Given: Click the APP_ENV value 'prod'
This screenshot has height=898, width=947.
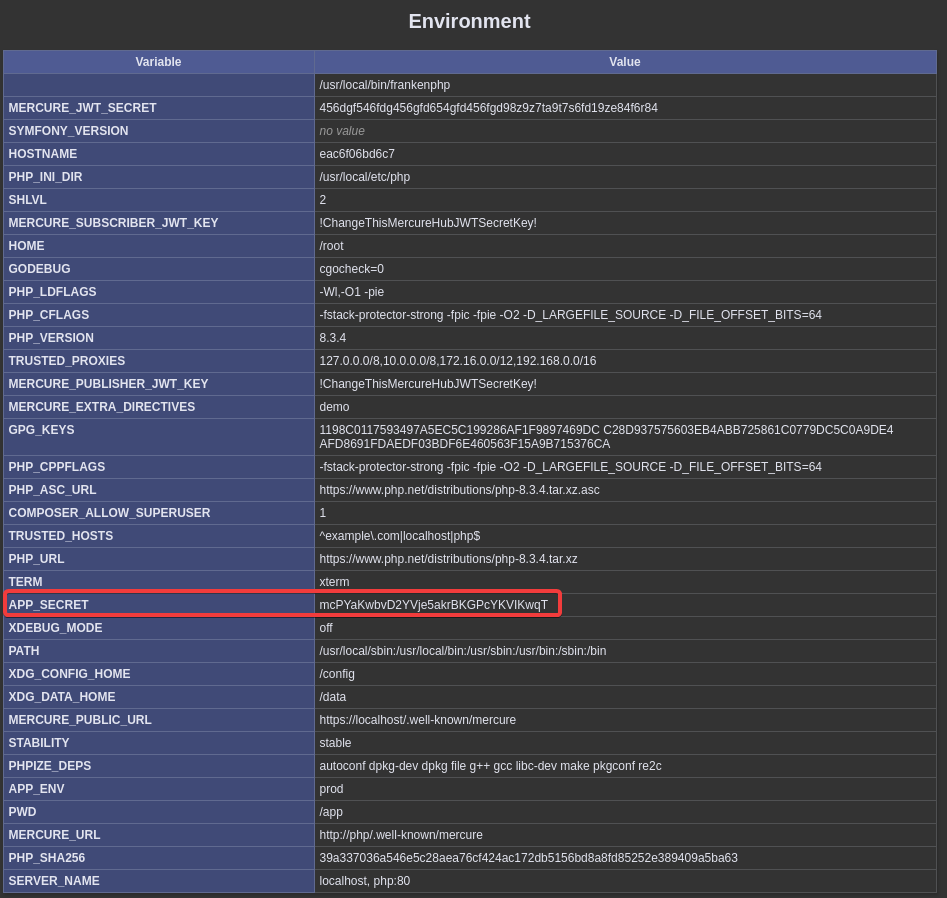Looking at the screenshot, I should pyautogui.click(x=331, y=789).
